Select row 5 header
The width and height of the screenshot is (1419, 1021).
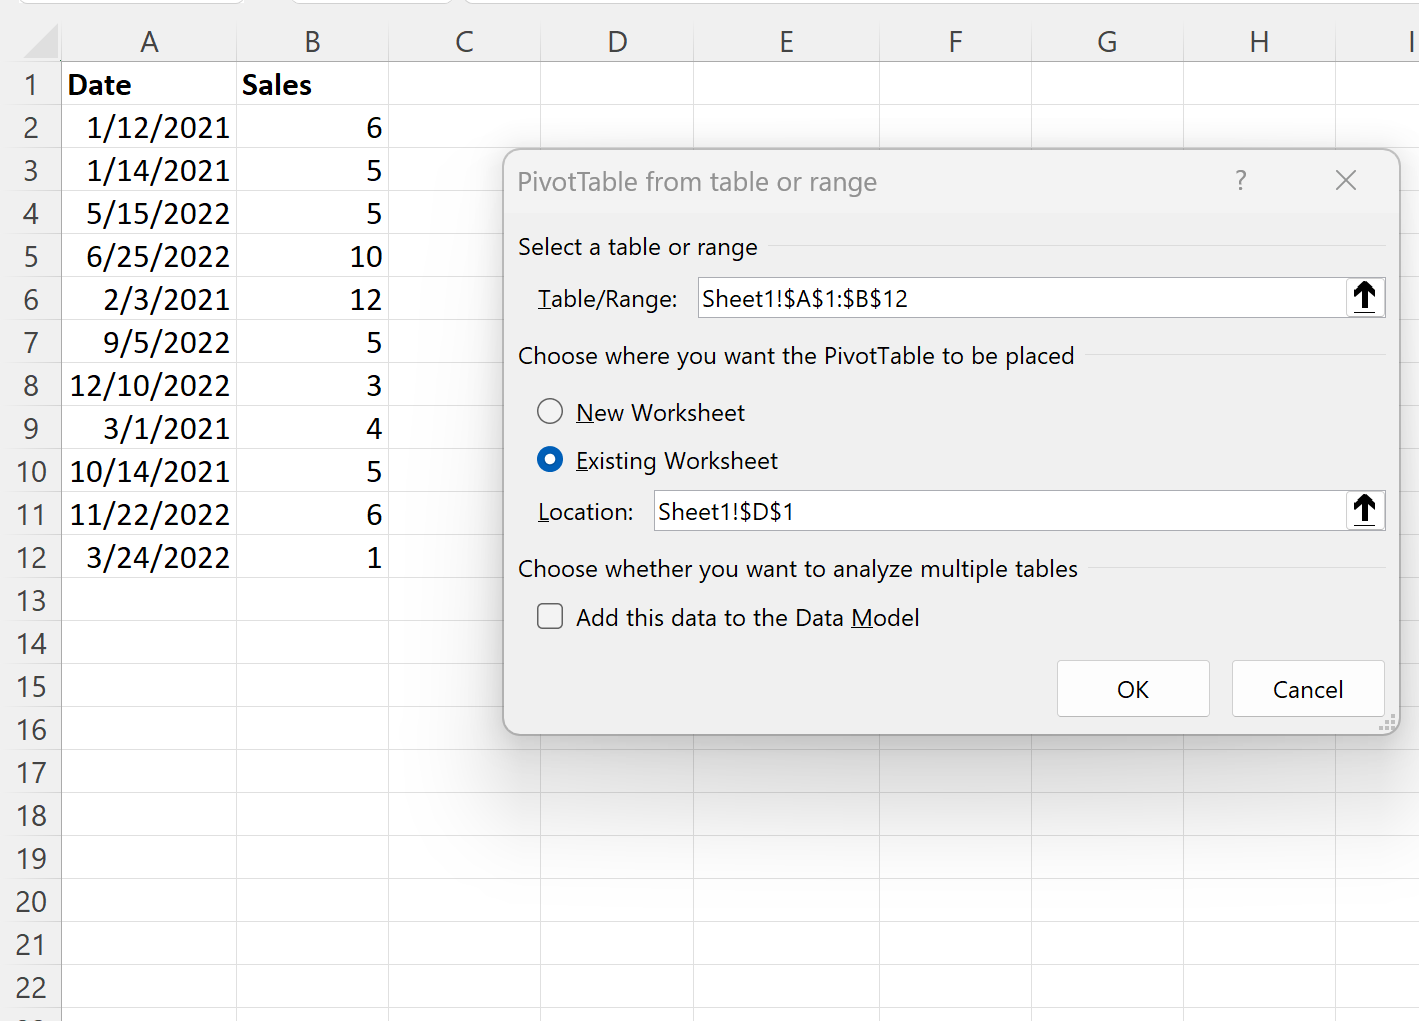tap(31, 256)
